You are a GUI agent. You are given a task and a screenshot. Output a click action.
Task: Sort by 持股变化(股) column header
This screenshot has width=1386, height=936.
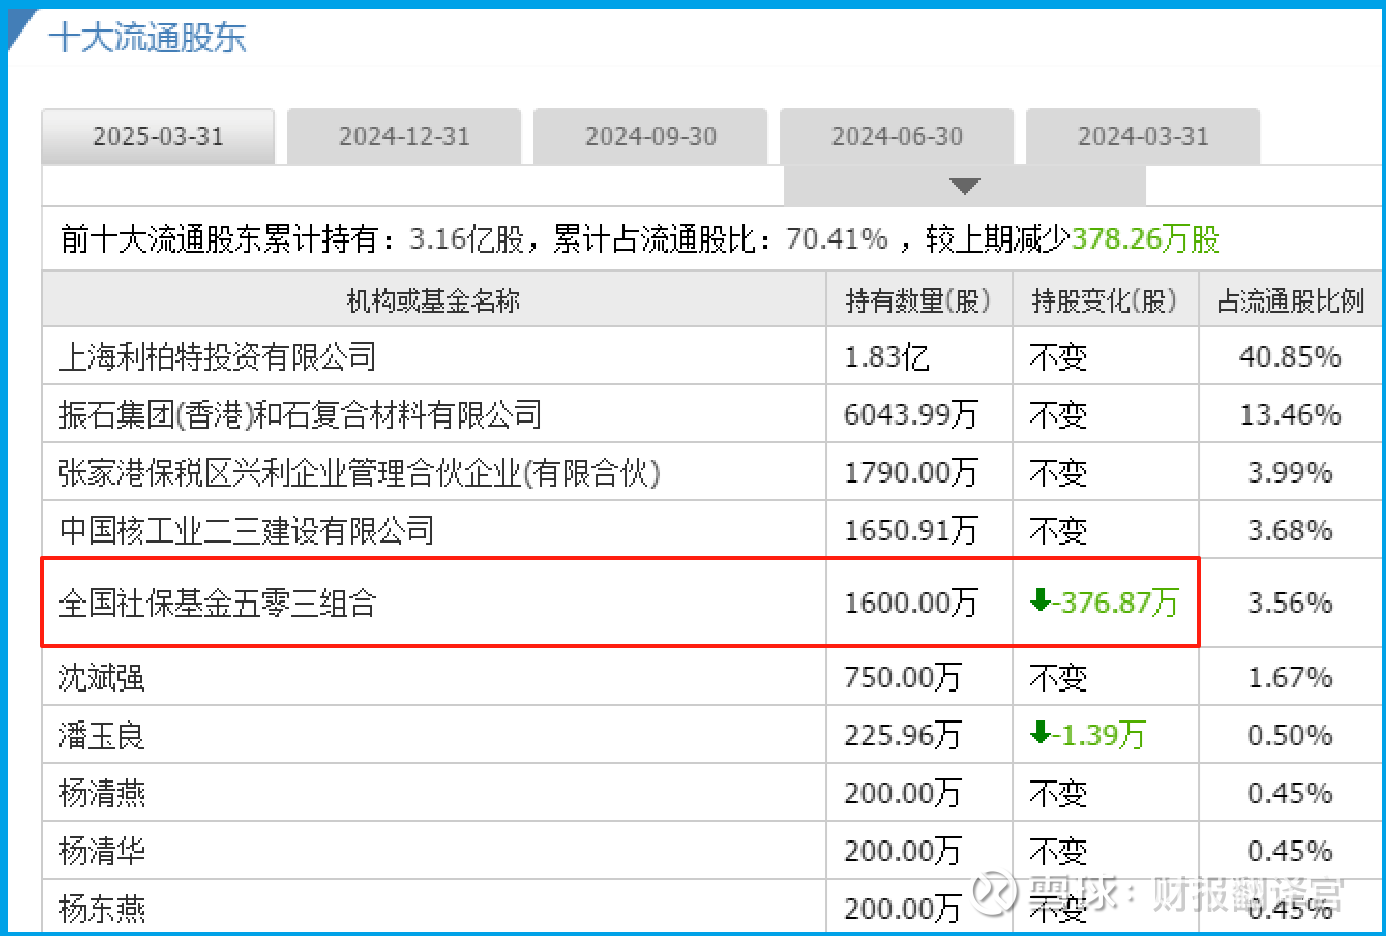pos(1104,301)
